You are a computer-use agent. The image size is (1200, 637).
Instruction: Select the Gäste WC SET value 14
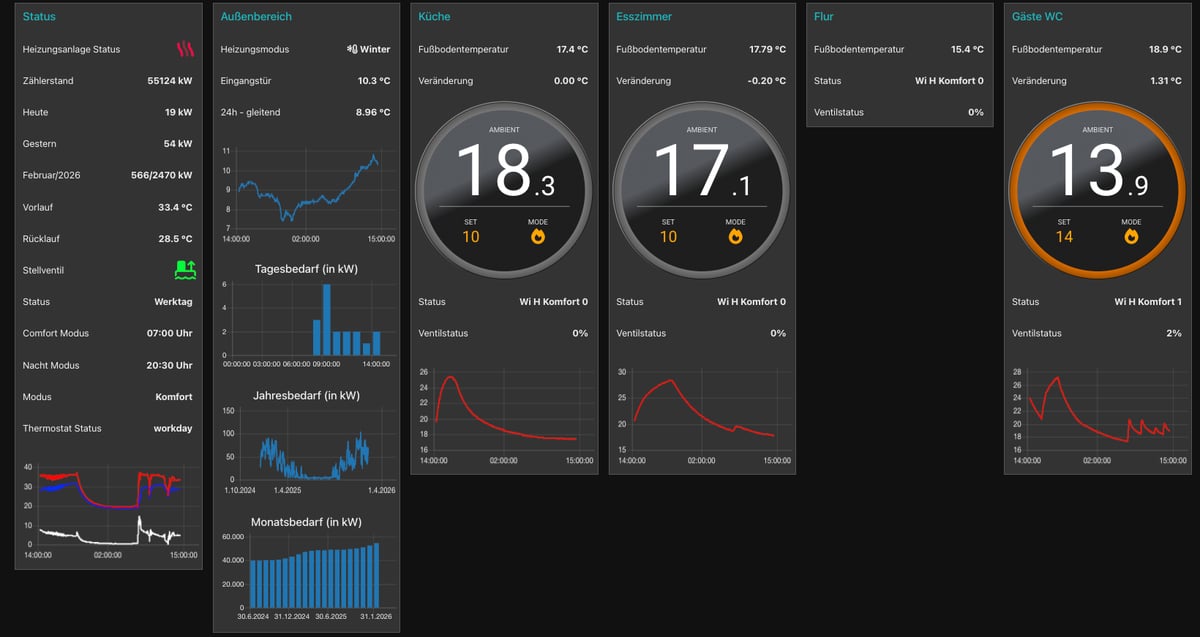[x=1064, y=237]
